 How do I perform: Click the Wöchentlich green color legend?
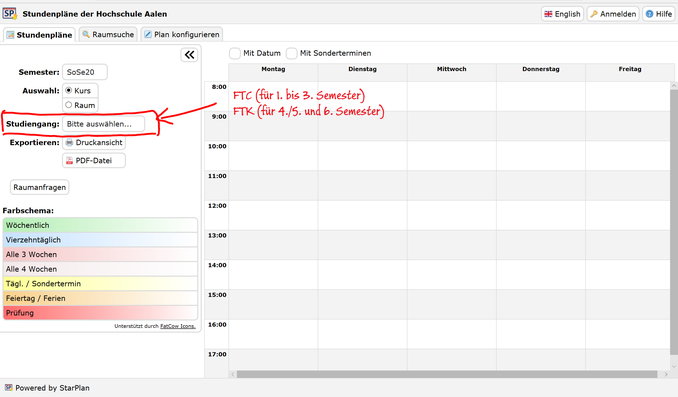(x=100, y=225)
